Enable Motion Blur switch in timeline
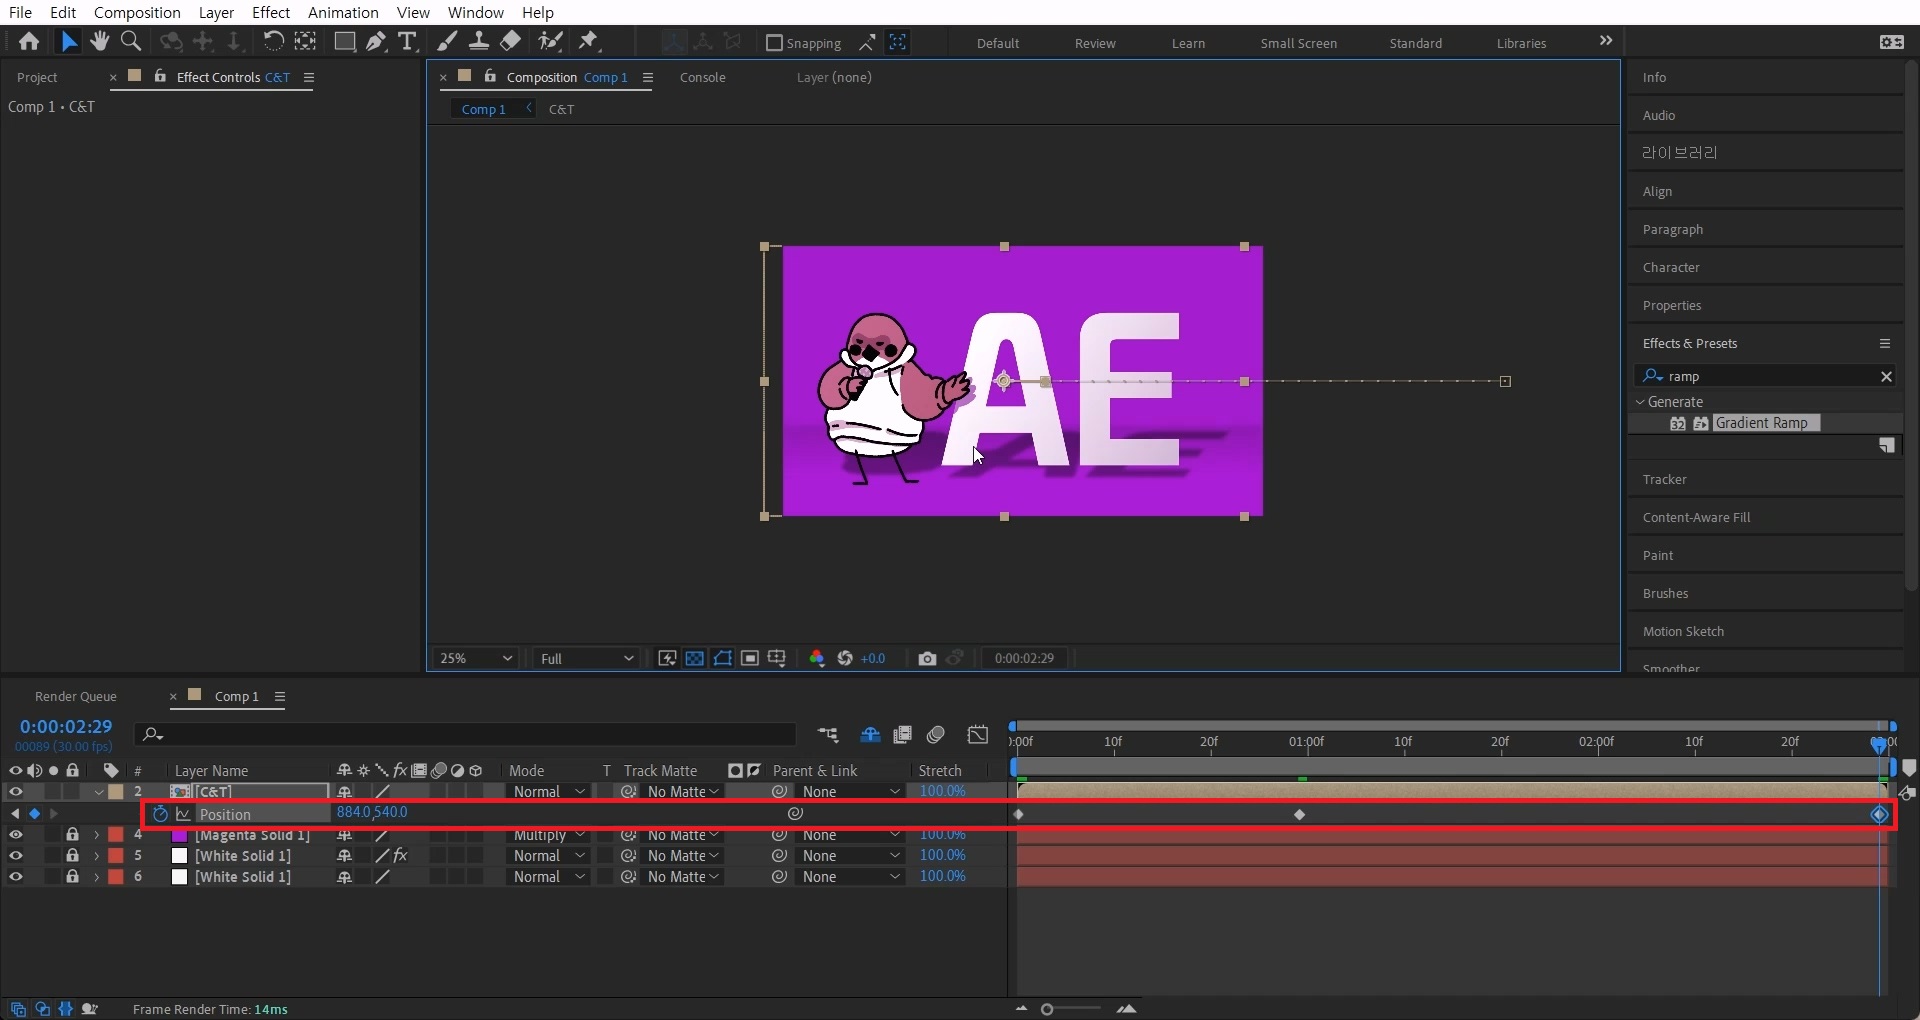1920x1020 pixels. pos(936,735)
